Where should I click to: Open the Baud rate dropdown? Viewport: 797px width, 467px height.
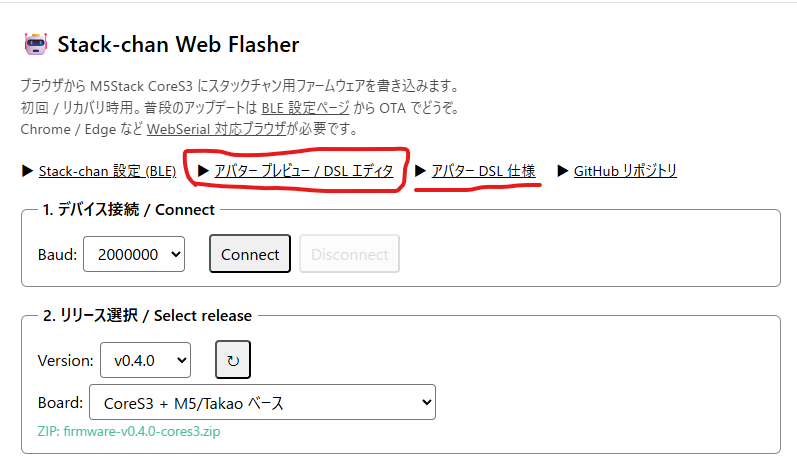point(134,254)
